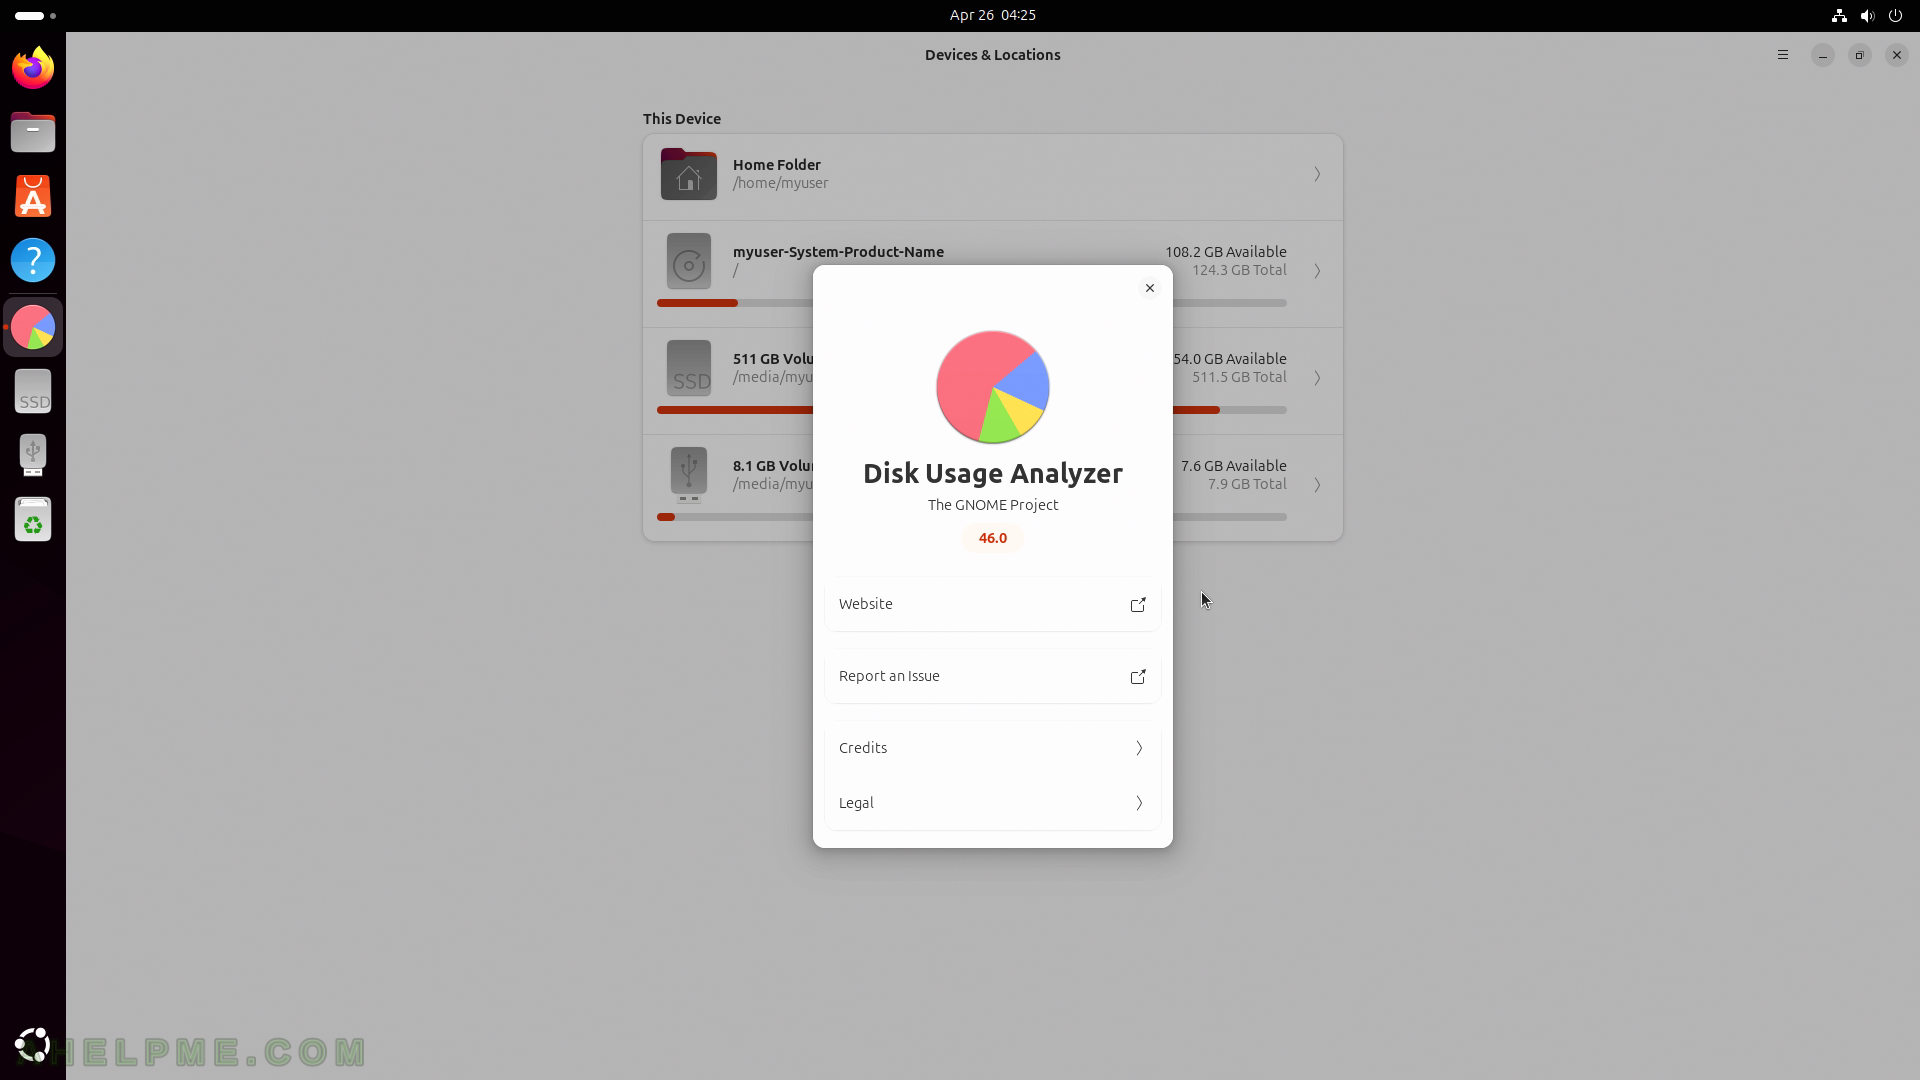Expand the Legal section
This screenshot has width=1920, height=1080.
(992, 803)
